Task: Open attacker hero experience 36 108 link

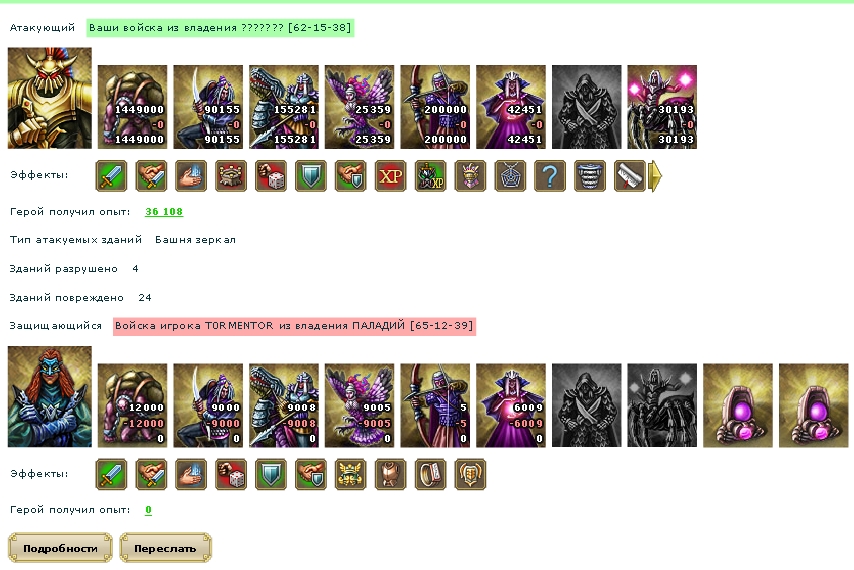Action: point(164,212)
